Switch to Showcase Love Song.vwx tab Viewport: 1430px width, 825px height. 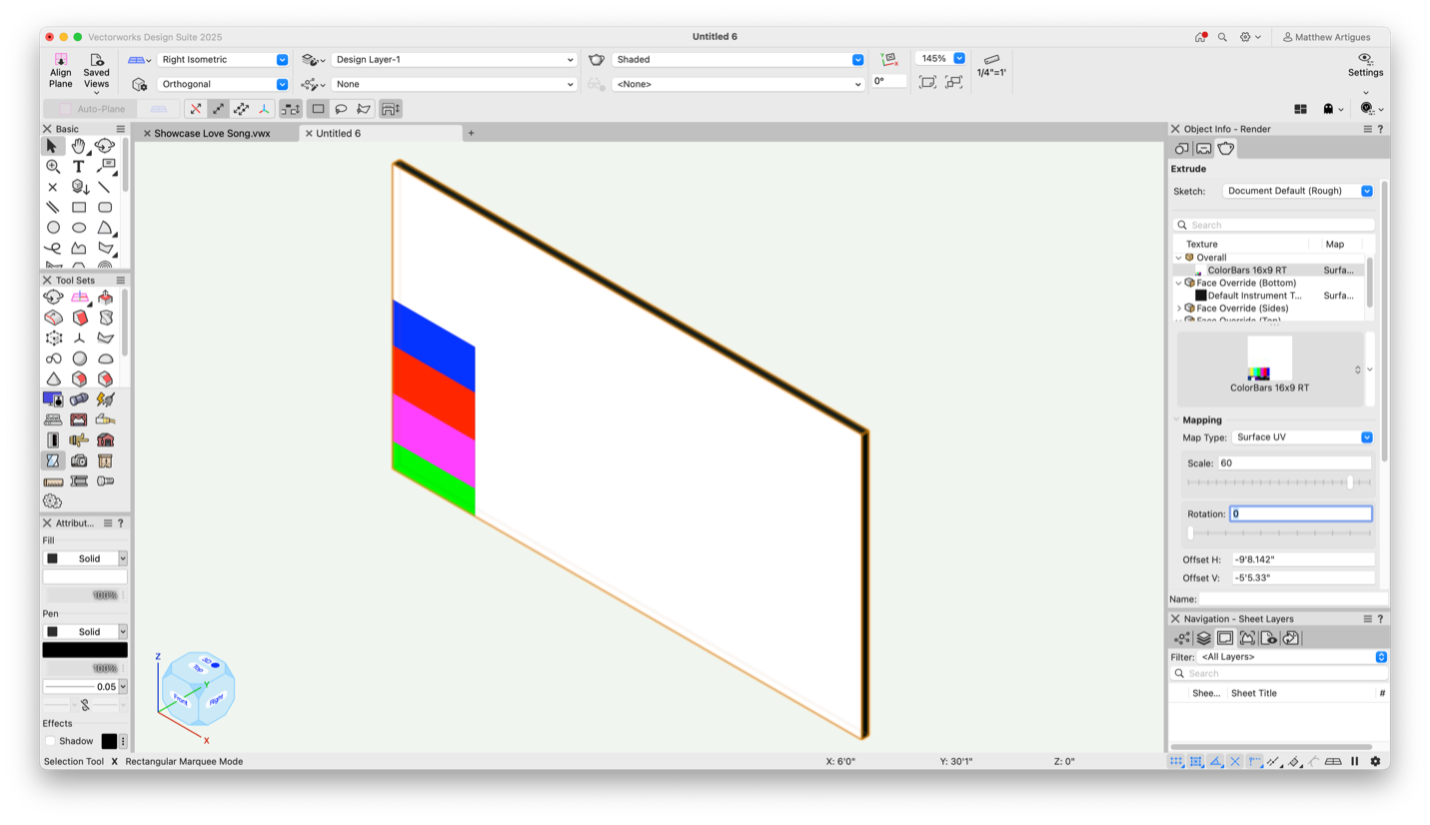pos(212,133)
